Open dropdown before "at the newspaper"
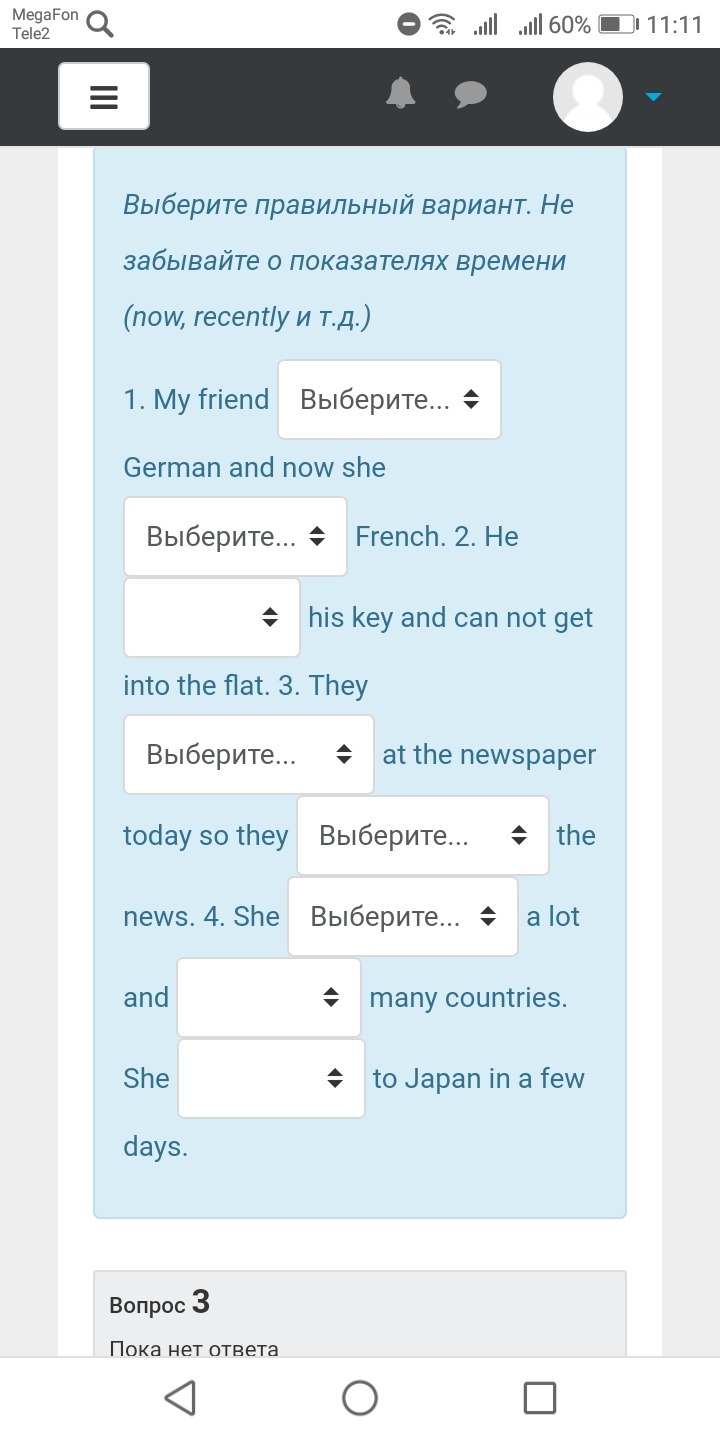Image resolution: width=720 pixels, height=1440 pixels. pos(249,755)
